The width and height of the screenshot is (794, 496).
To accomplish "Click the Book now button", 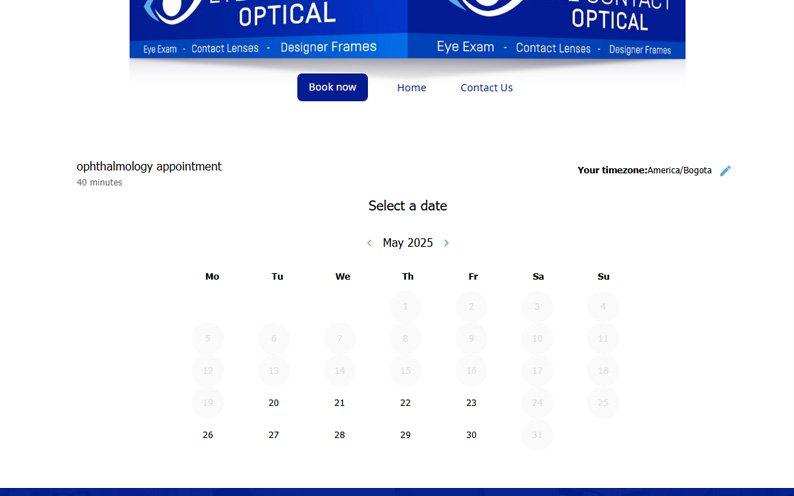I will coord(332,87).
